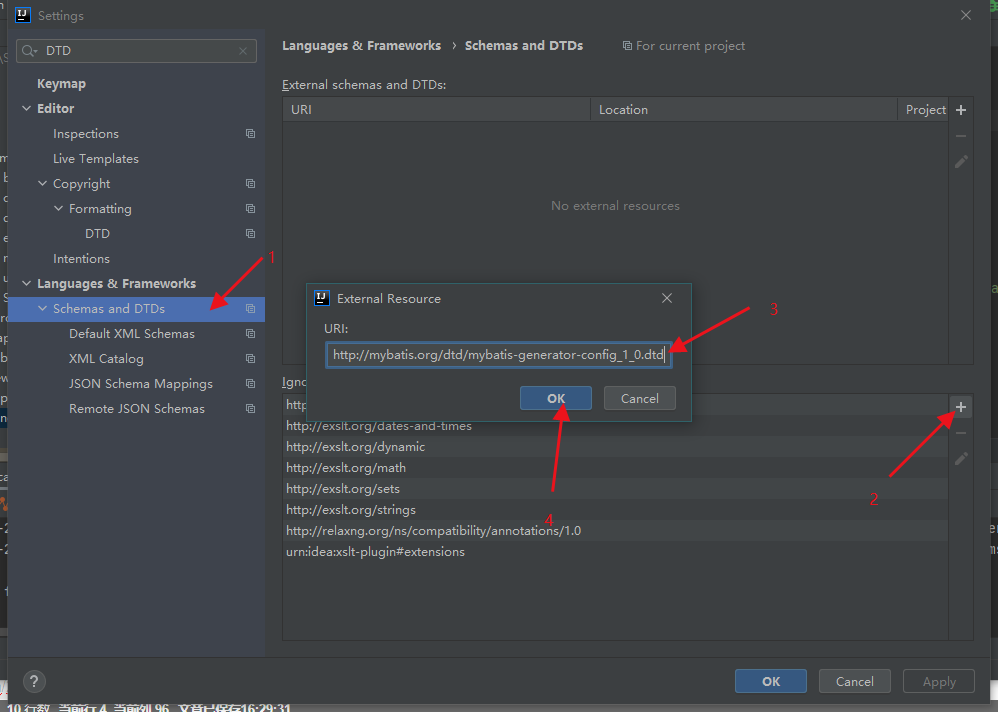Viewport: 998px width, 712px height.
Task: Collapse the Copyright node
Action: tap(41, 183)
